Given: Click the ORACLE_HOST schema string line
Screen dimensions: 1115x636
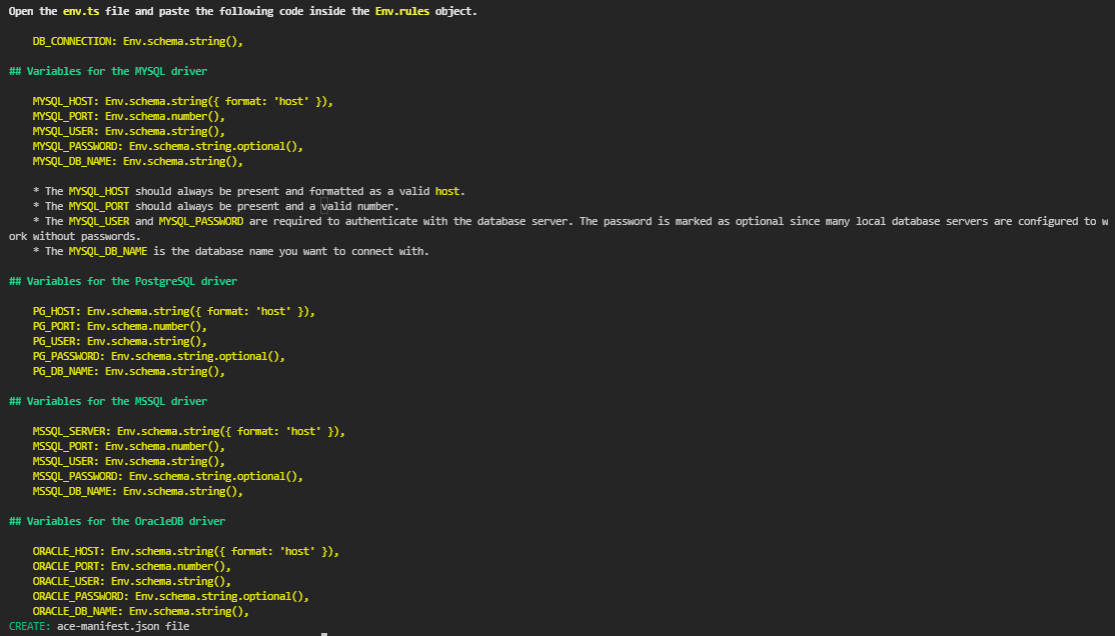Looking at the screenshot, I should tap(186, 551).
